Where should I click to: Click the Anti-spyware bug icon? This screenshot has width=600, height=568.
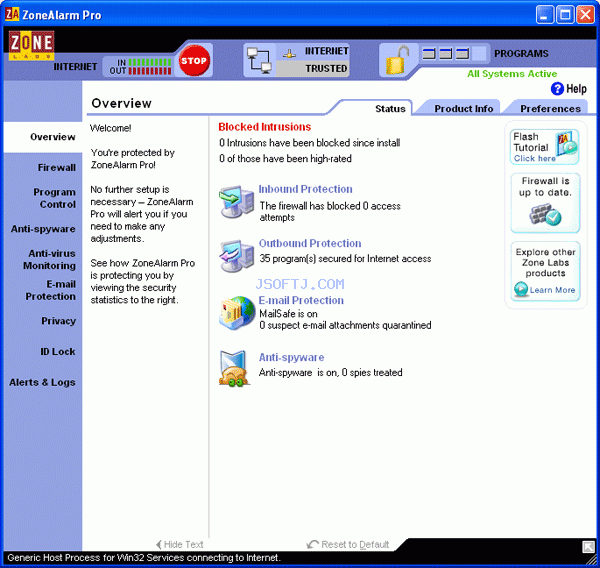[234, 368]
